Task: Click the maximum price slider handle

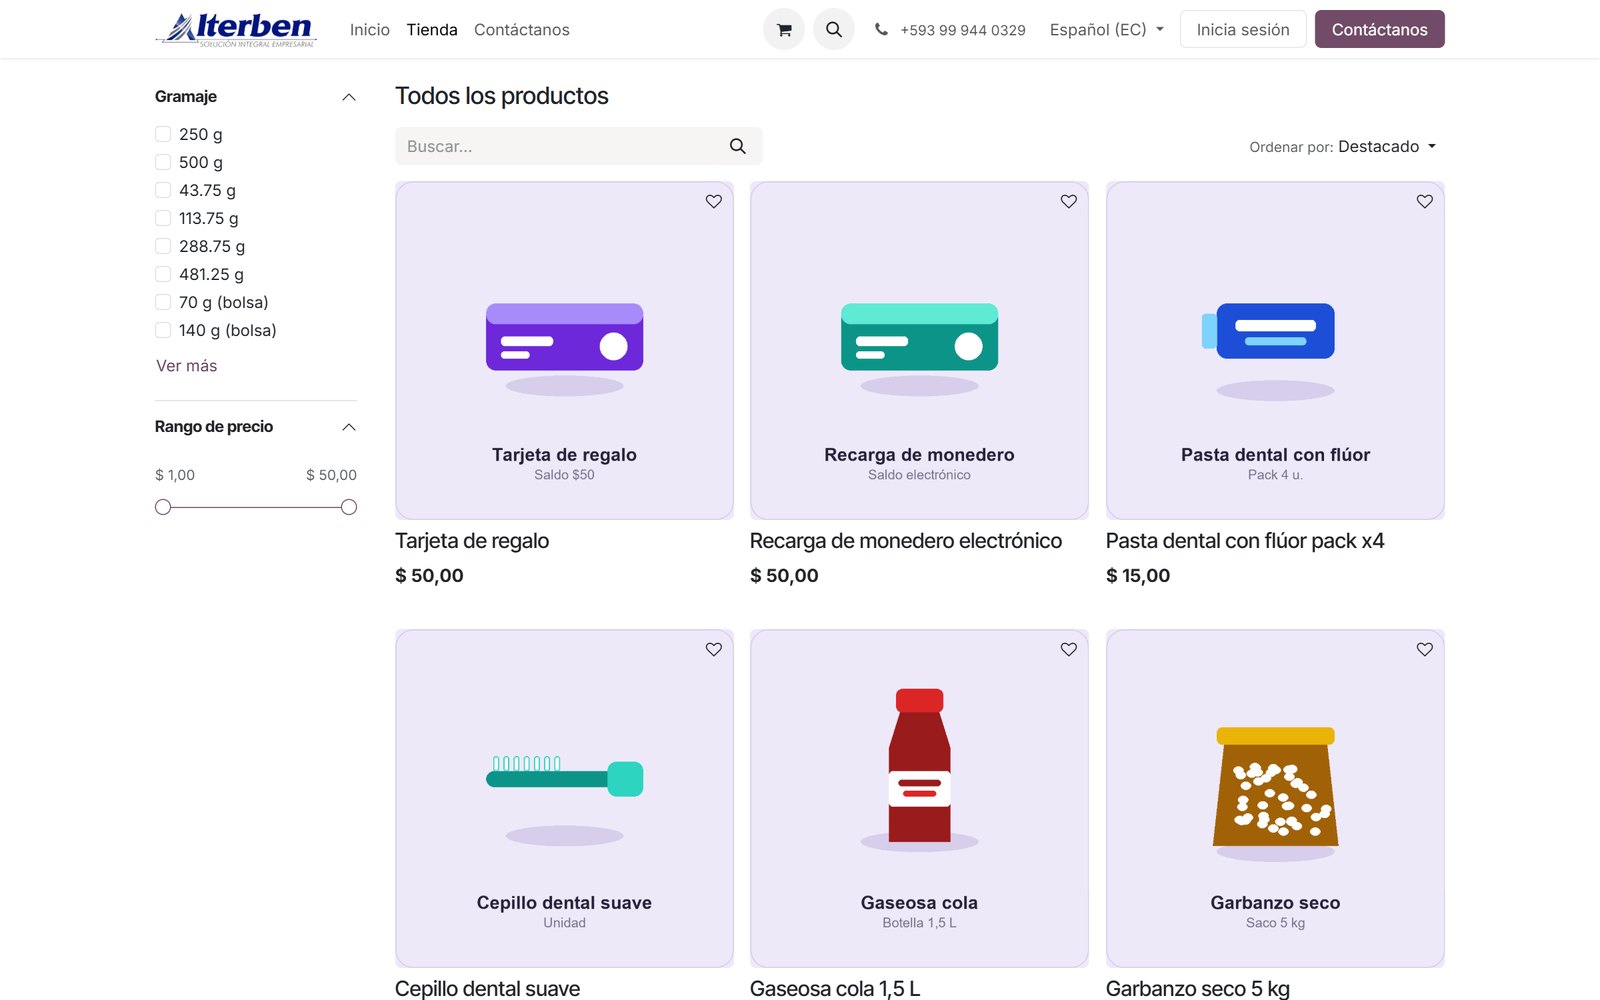Action: [349, 507]
